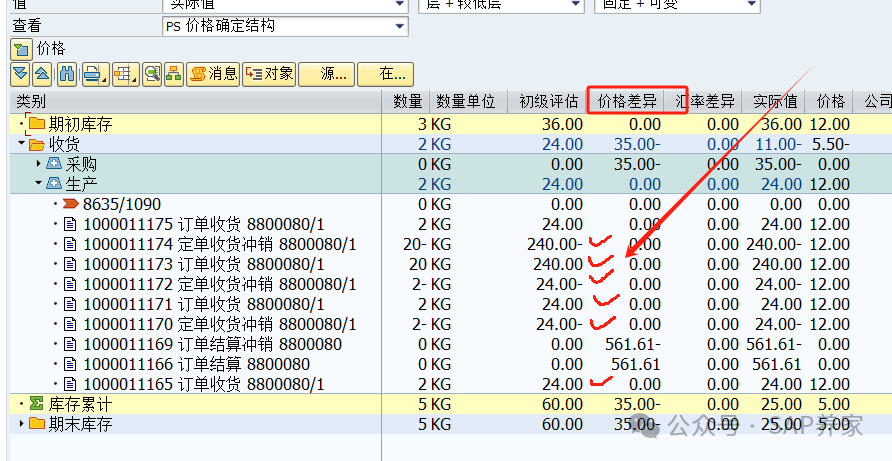This screenshot has height=461, width=892.
Task: Open the 层 + 较低层 dropdown at top
Action: point(576,5)
